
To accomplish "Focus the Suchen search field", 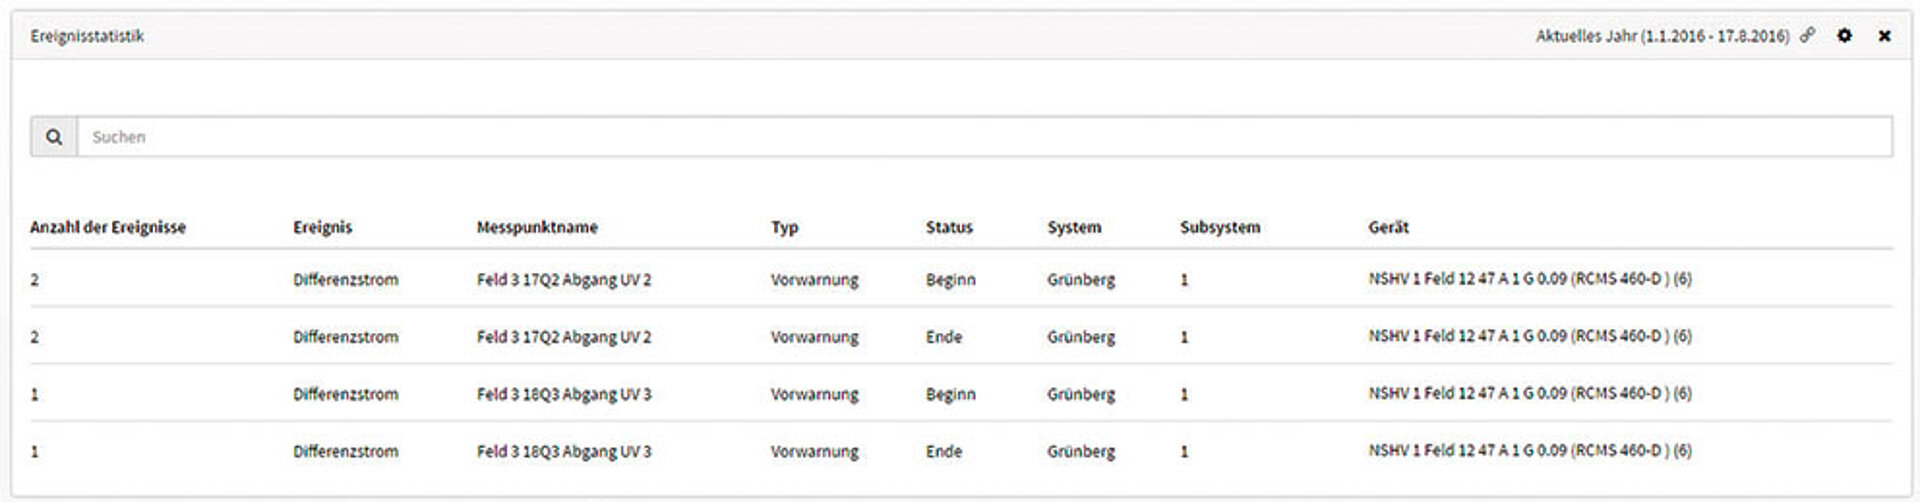I will click(984, 137).
